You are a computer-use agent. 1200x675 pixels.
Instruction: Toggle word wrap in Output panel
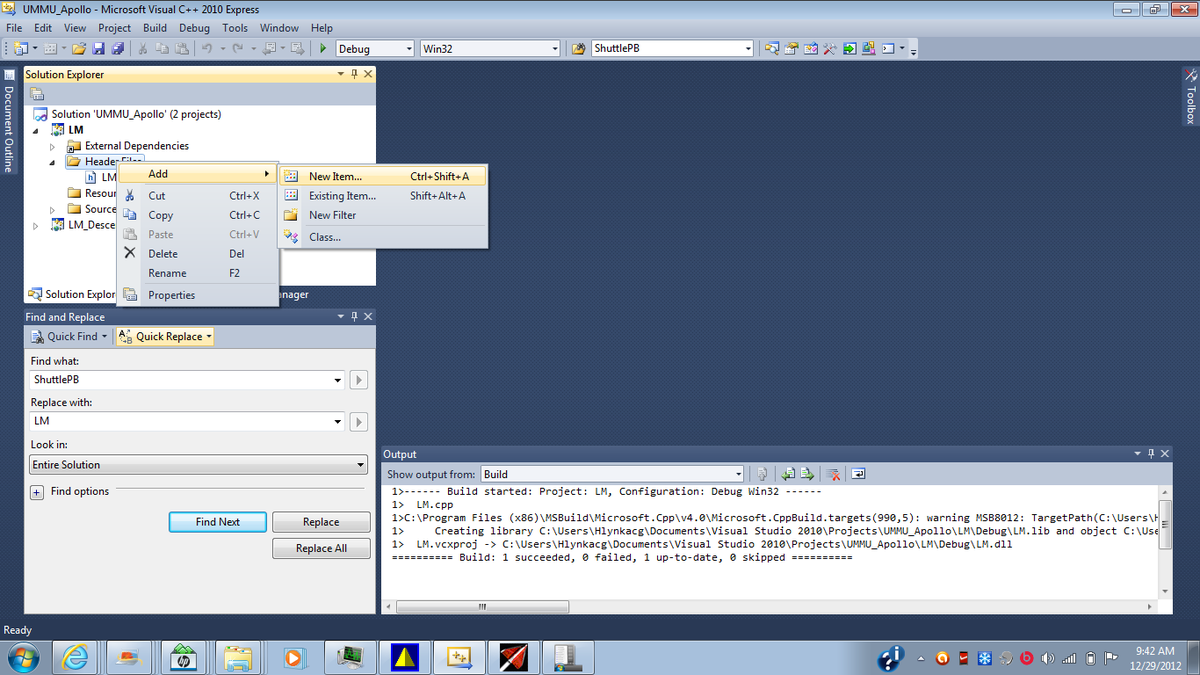pos(858,474)
